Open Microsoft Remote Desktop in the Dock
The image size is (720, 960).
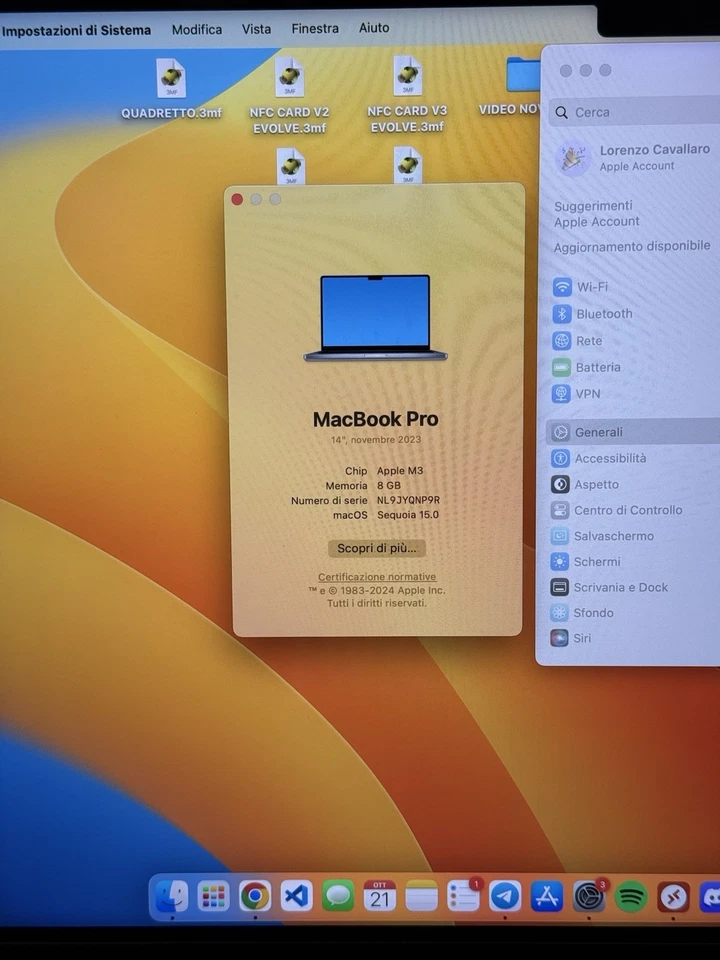pos(673,898)
